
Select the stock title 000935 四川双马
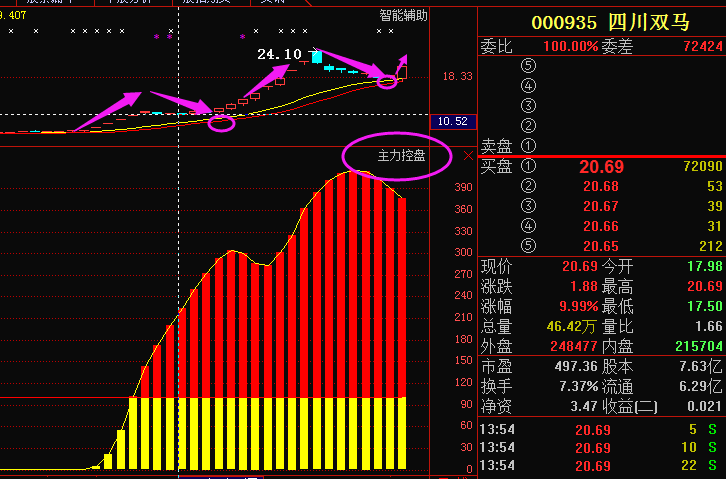[x=610, y=22]
